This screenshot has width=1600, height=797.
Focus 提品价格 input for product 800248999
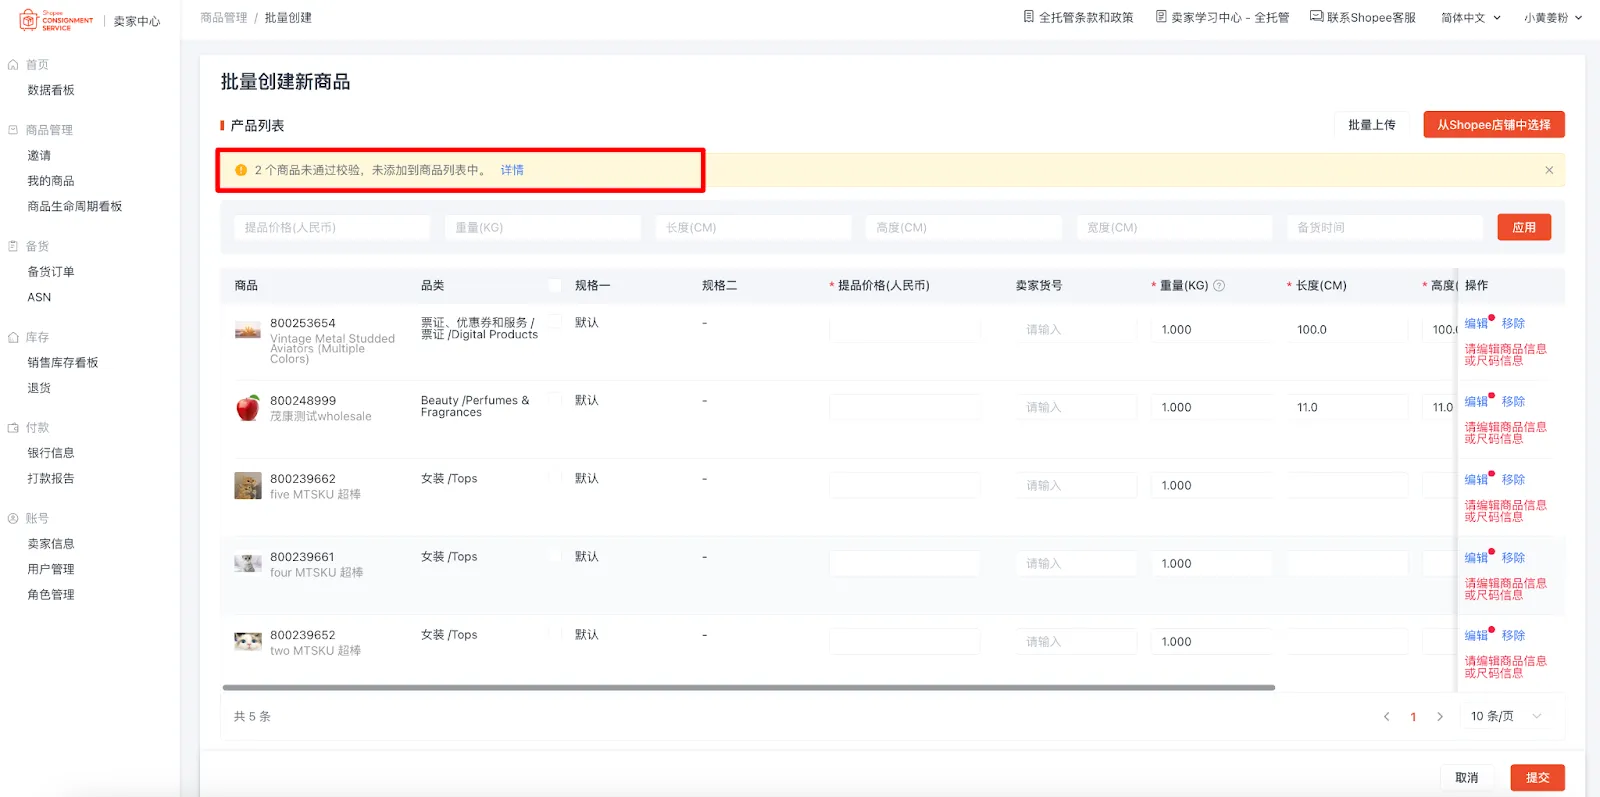click(904, 408)
